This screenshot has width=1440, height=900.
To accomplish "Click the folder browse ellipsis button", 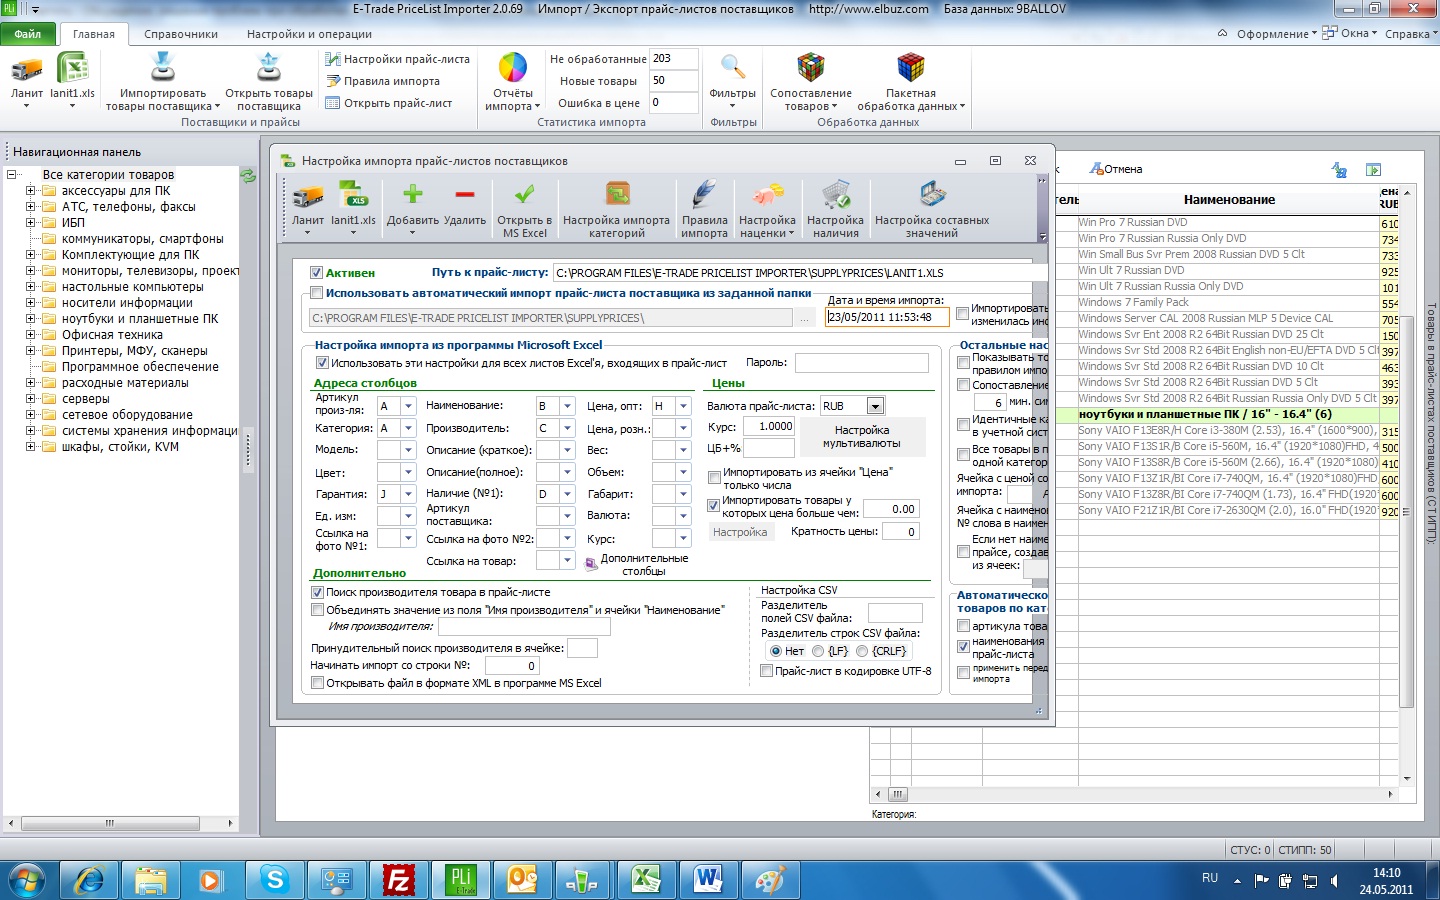I will pyautogui.click(x=805, y=318).
